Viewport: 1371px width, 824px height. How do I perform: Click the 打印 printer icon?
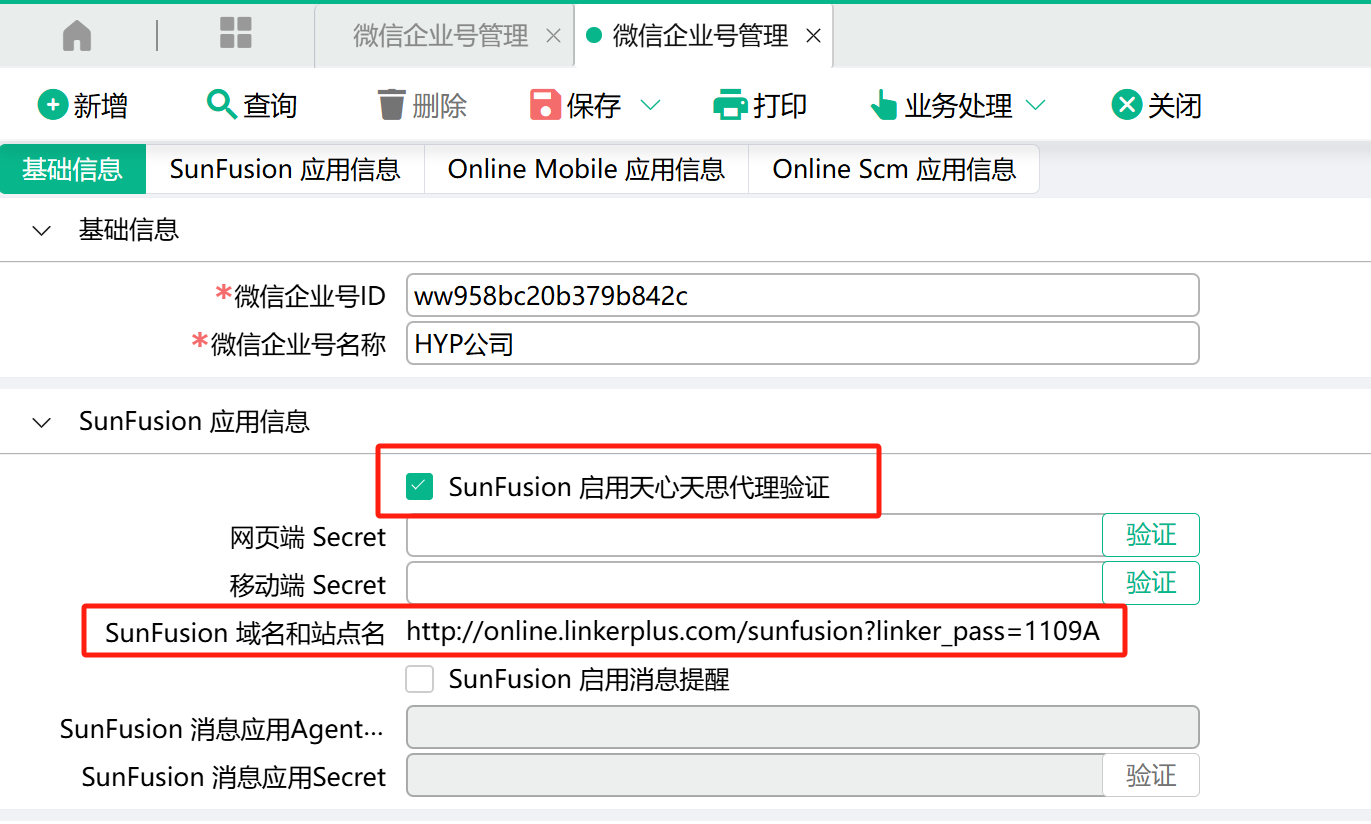pos(730,105)
